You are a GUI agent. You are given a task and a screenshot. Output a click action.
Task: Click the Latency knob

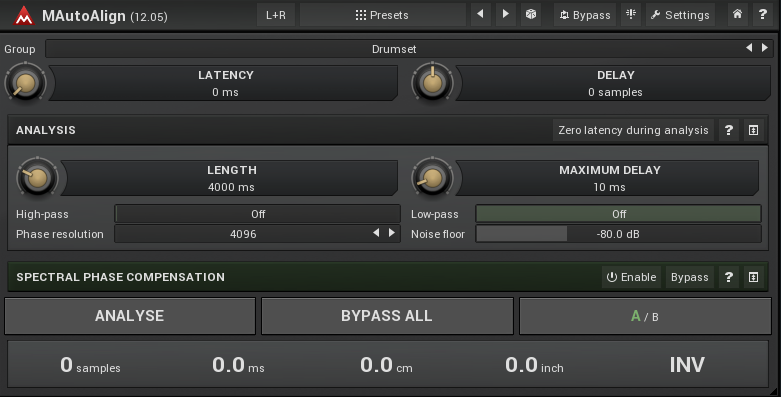25,83
